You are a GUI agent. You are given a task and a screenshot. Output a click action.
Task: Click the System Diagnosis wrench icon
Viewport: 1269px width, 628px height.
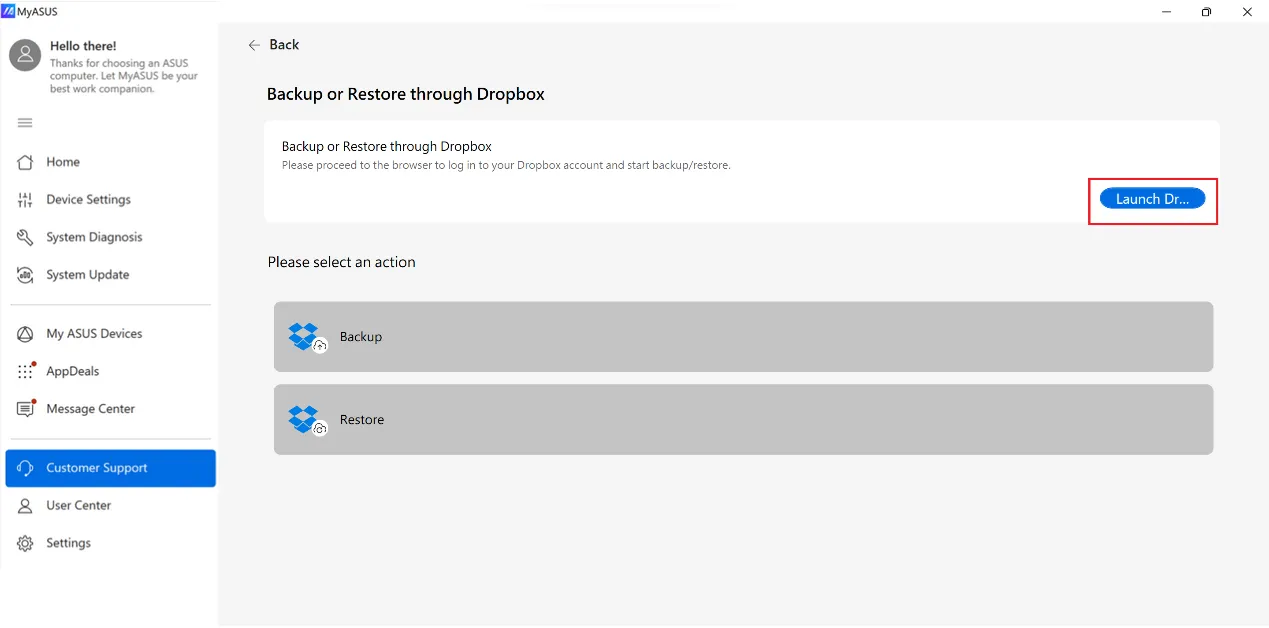[x=24, y=237]
